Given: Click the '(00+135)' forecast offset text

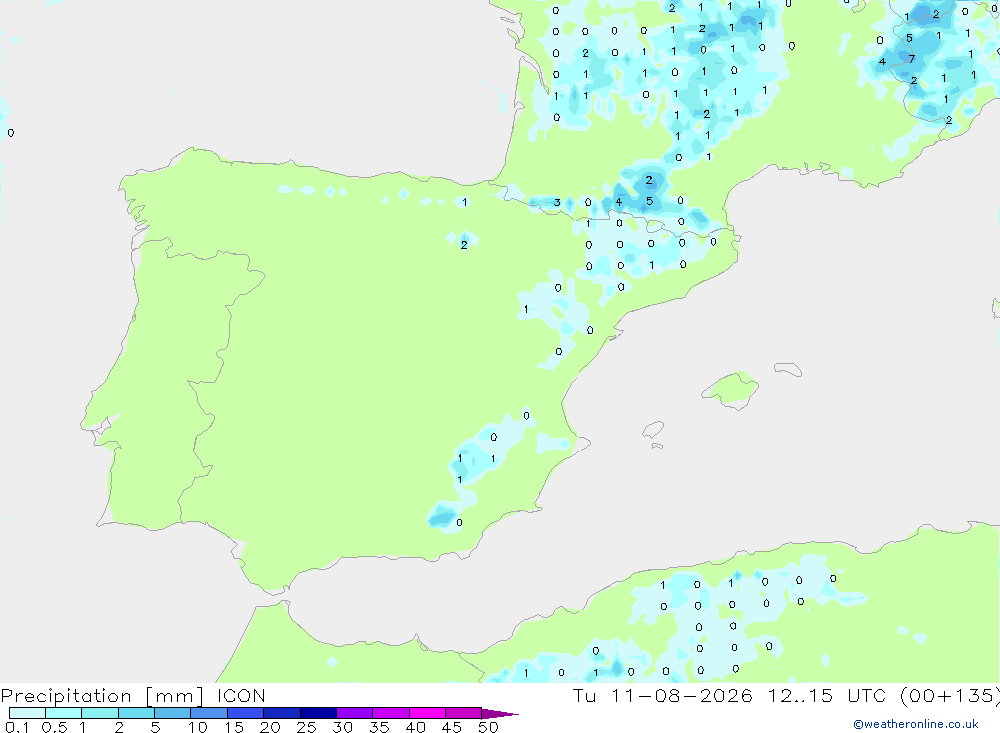Looking at the screenshot, I should tap(950, 696).
